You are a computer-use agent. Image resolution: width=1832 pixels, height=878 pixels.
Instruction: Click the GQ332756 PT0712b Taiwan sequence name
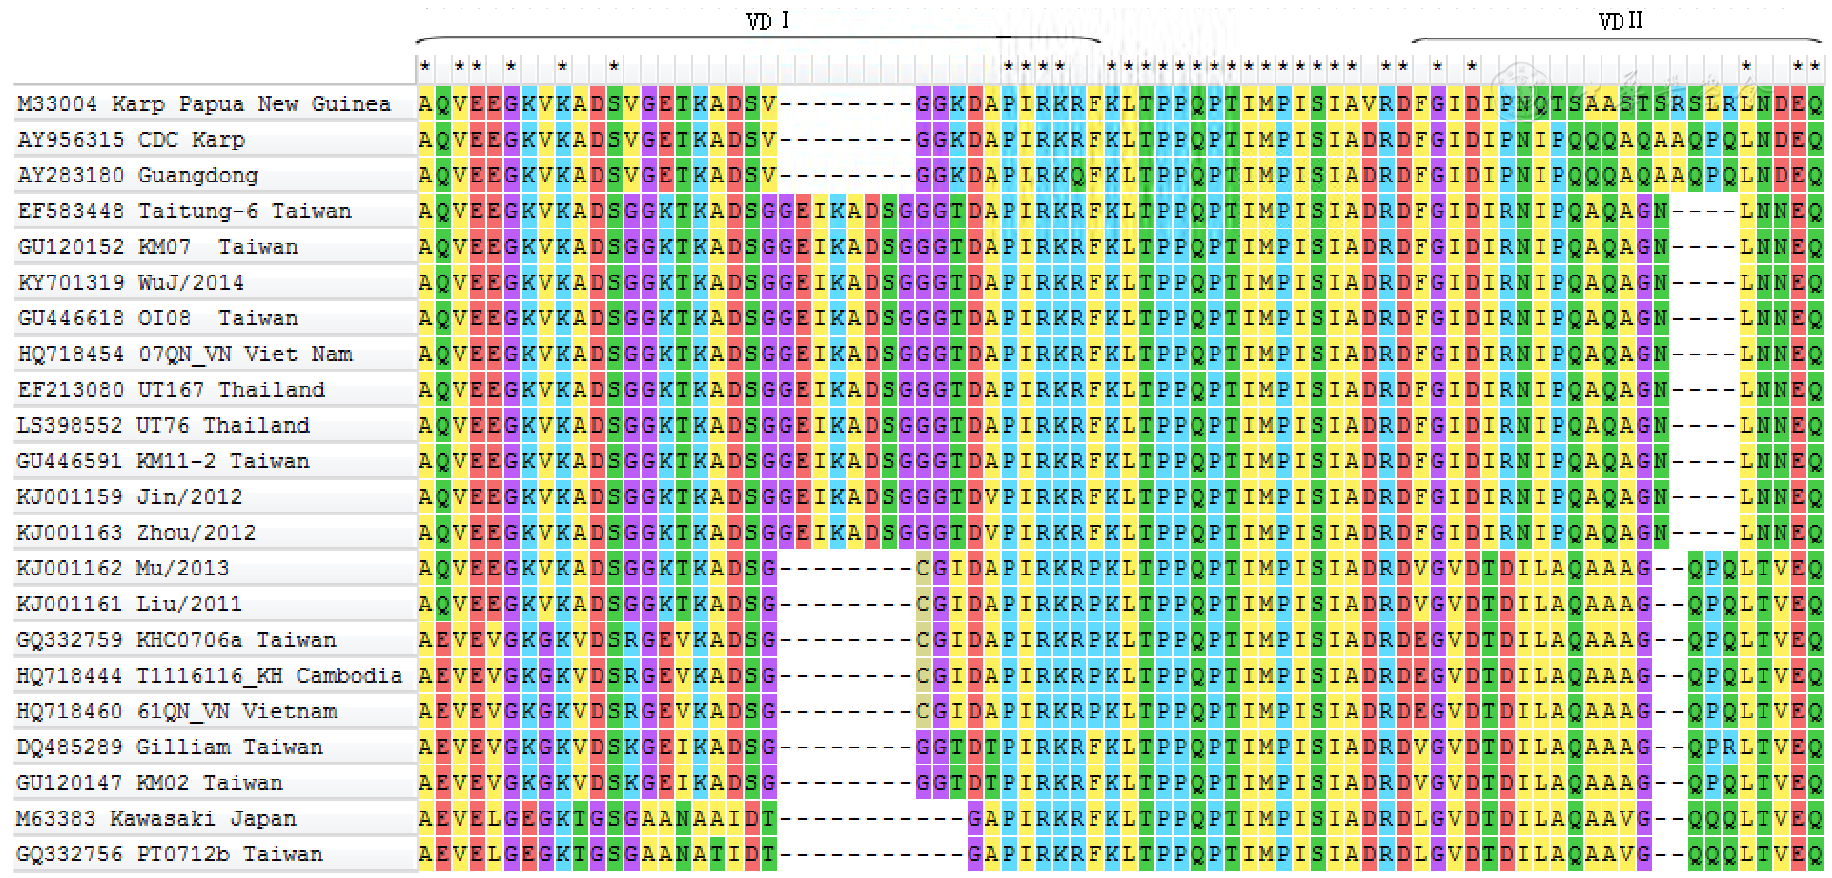[170, 854]
